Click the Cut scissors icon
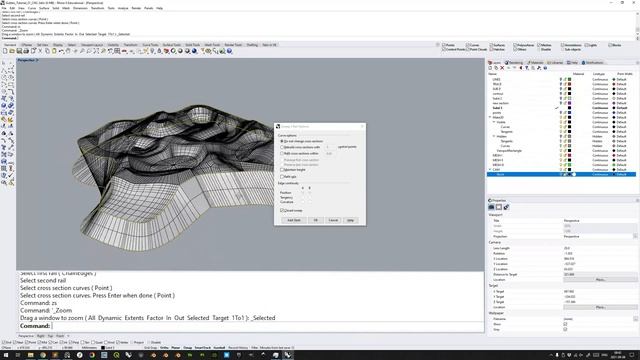The width and height of the screenshot is (640, 360). (40, 51)
